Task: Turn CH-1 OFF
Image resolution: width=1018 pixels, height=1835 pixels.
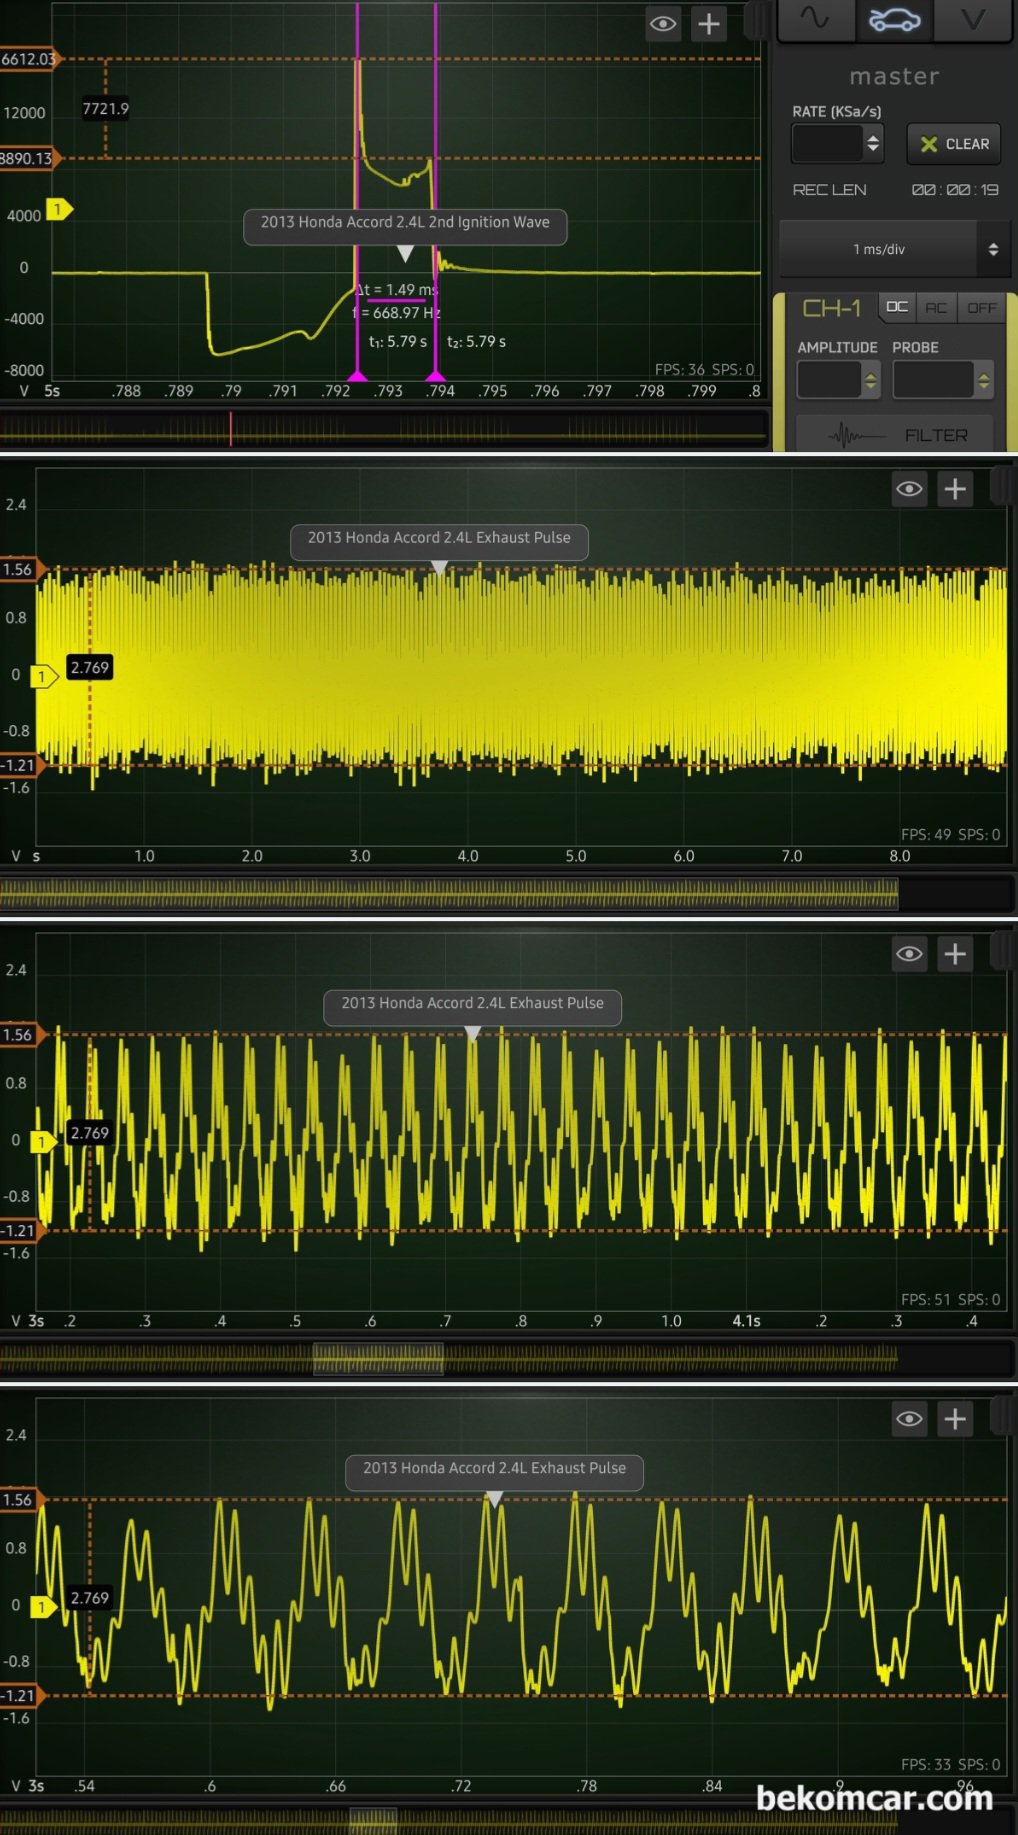Action: (981, 308)
